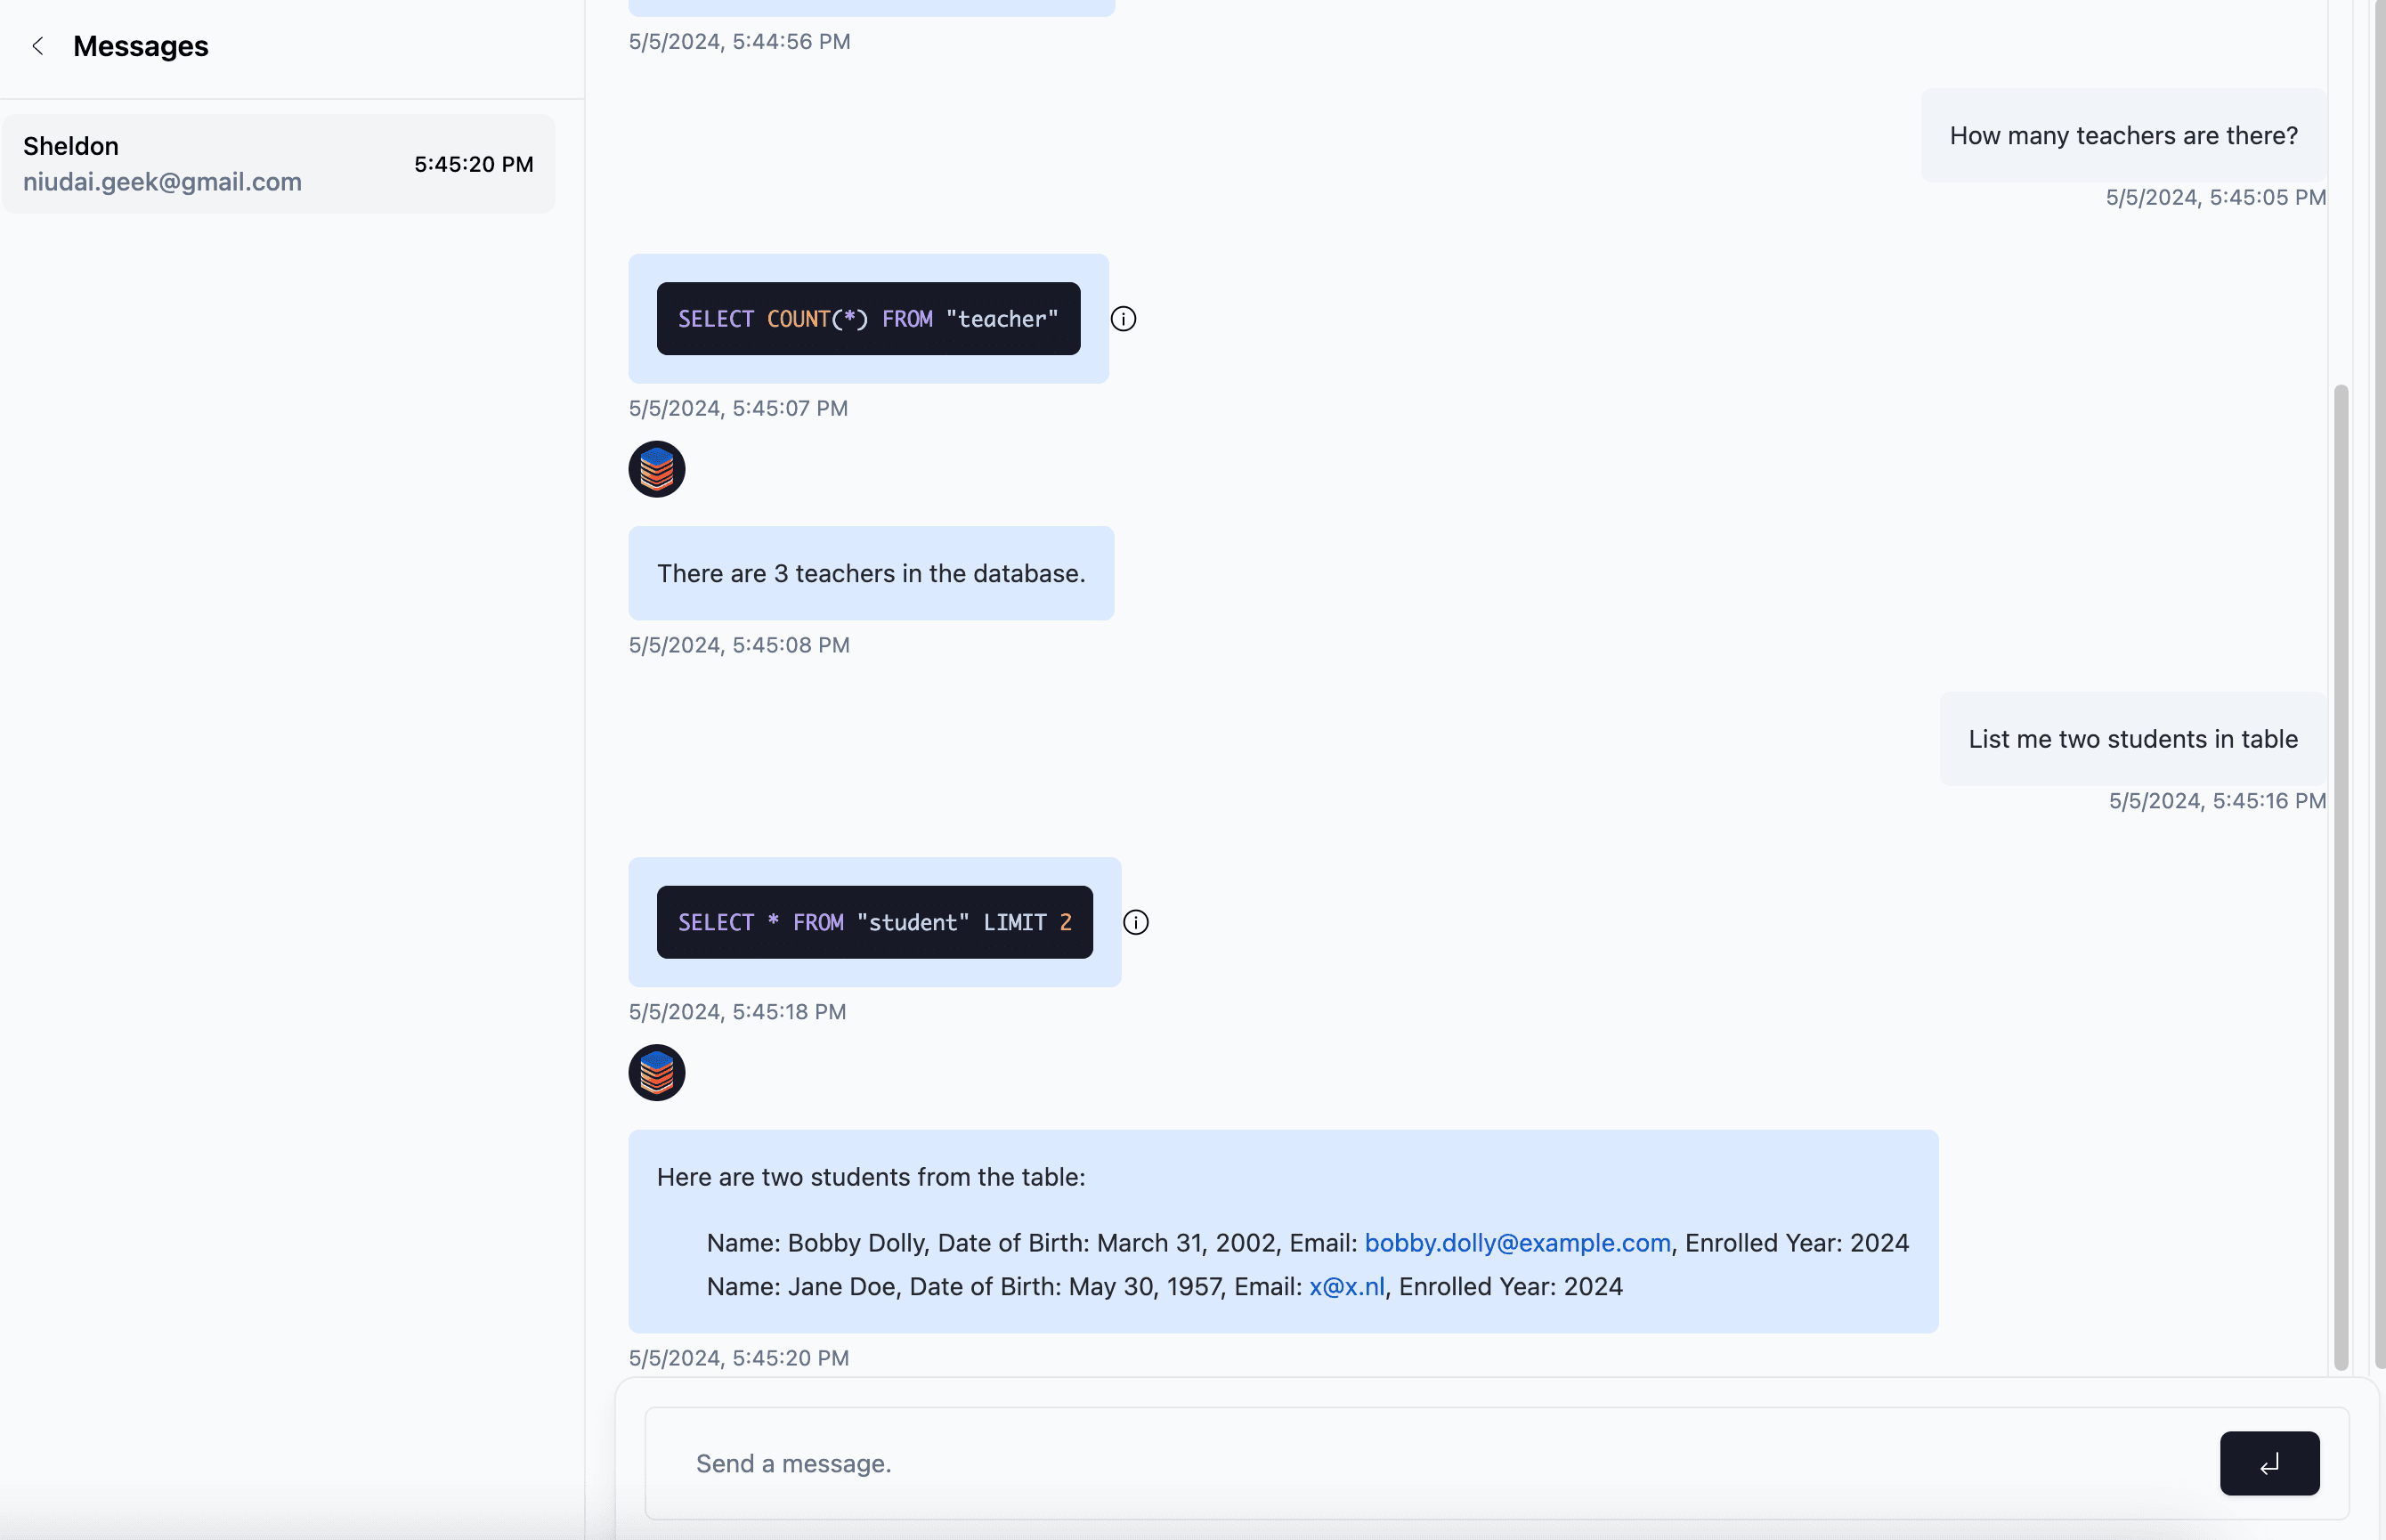Image resolution: width=2386 pixels, height=1540 pixels.
Task: Click the "List me two students in table" message
Action: (2132, 739)
